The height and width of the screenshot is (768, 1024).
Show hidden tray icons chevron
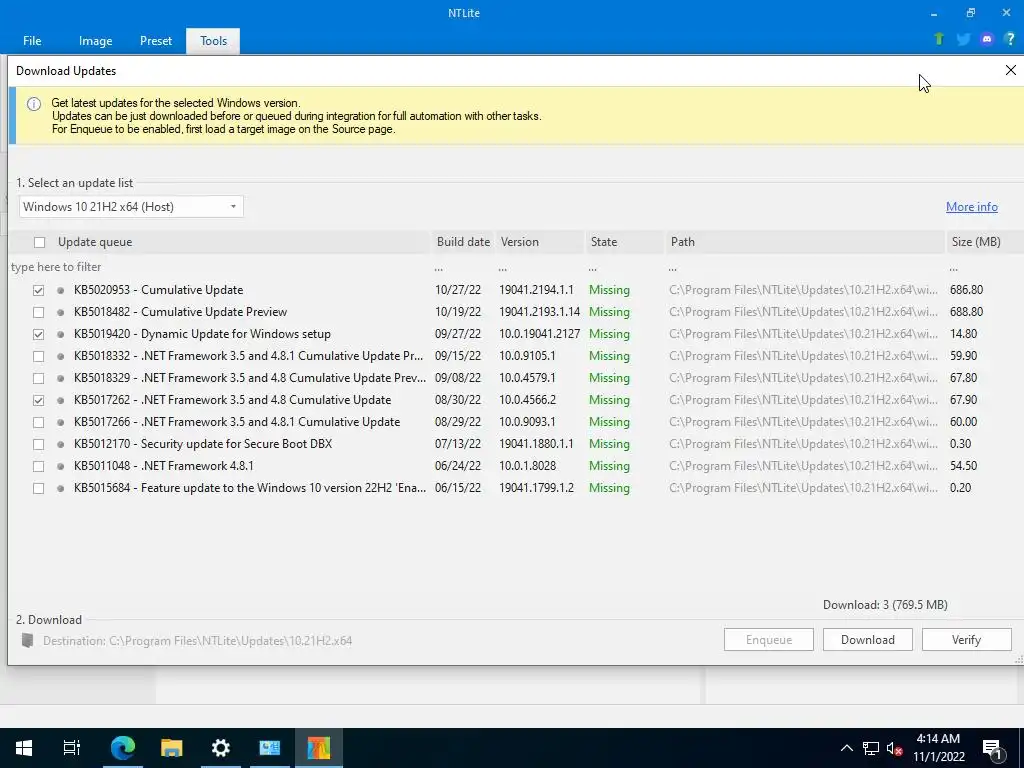click(846, 748)
